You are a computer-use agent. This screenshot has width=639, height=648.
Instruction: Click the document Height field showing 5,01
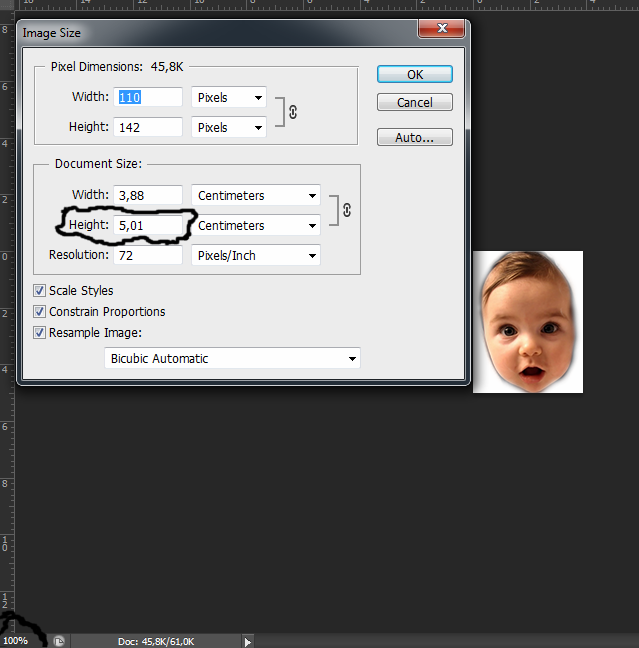[148, 225]
